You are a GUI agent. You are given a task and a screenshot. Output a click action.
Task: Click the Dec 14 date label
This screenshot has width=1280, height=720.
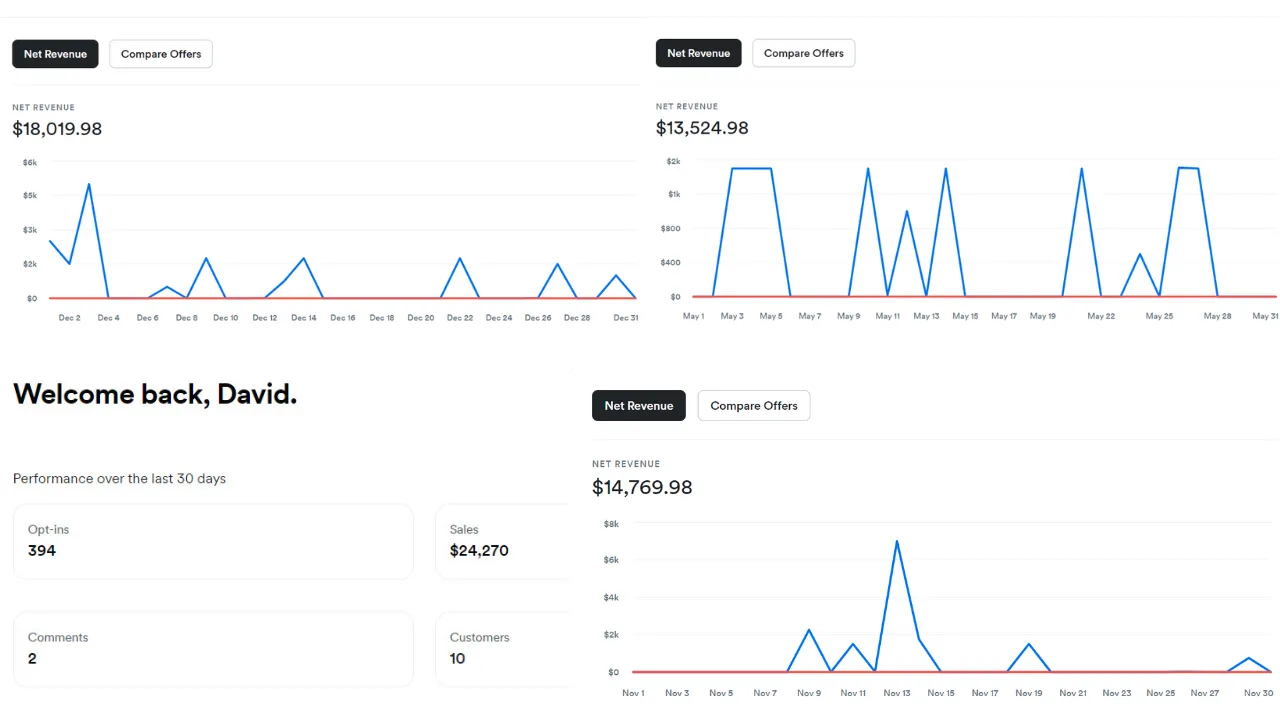[x=304, y=318]
